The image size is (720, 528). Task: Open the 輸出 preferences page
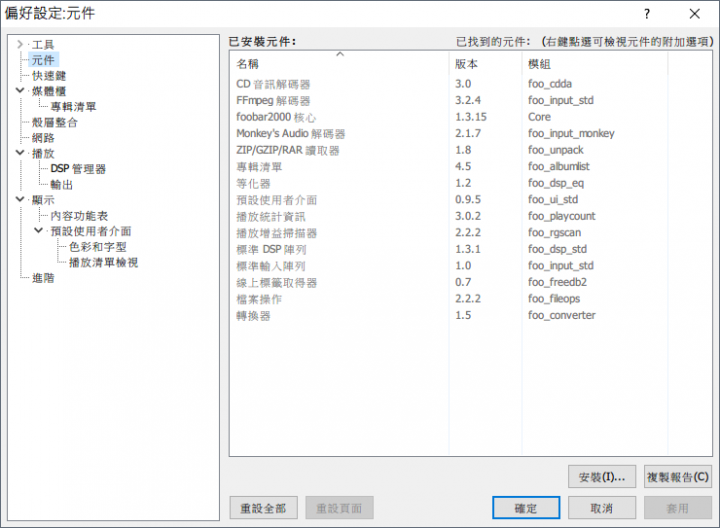(62, 185)
